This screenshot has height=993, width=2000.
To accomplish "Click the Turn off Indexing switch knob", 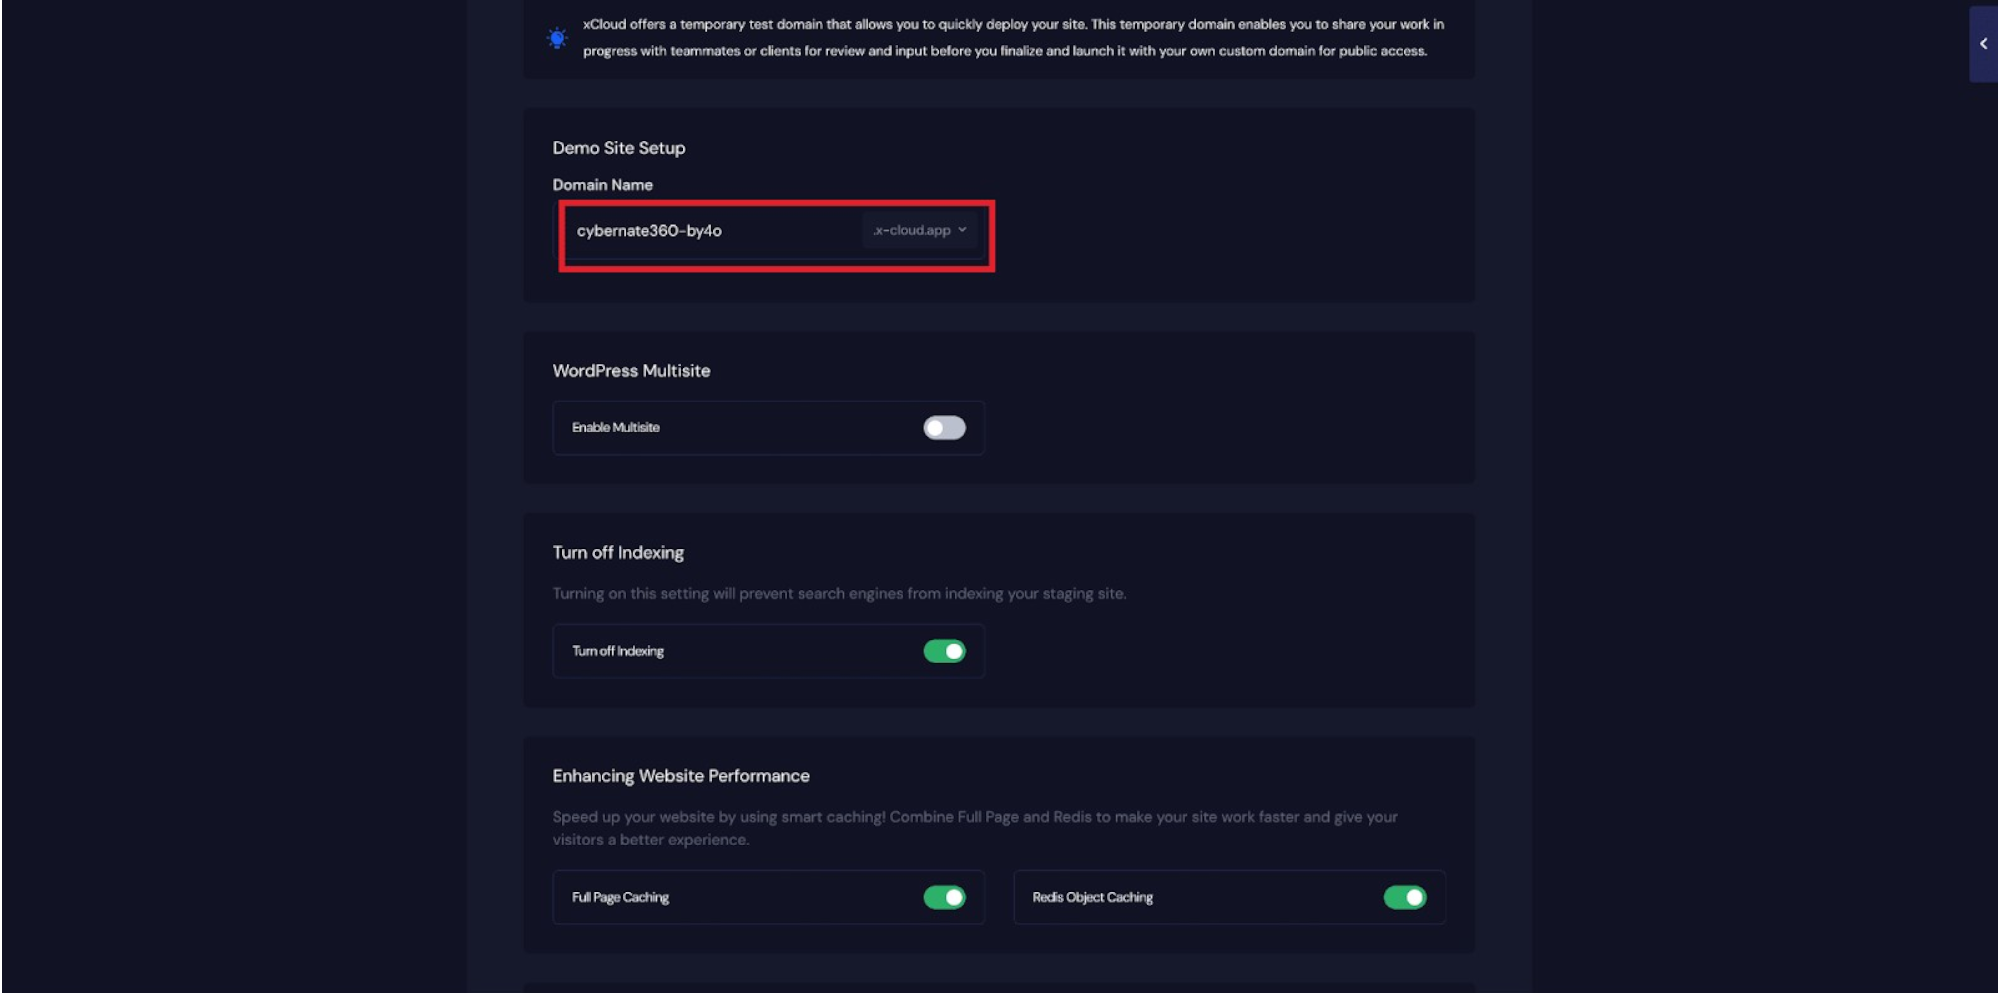I will tap(952, 650).
